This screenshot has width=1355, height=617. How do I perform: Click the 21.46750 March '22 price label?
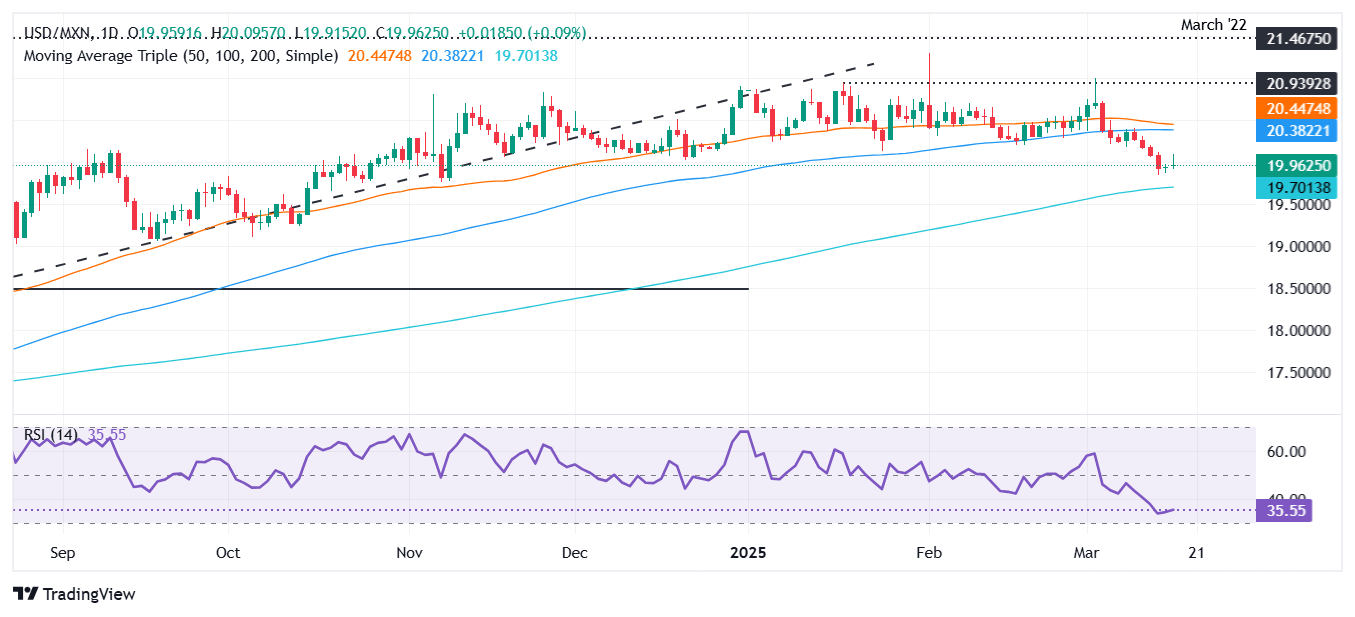[1294, 39]
